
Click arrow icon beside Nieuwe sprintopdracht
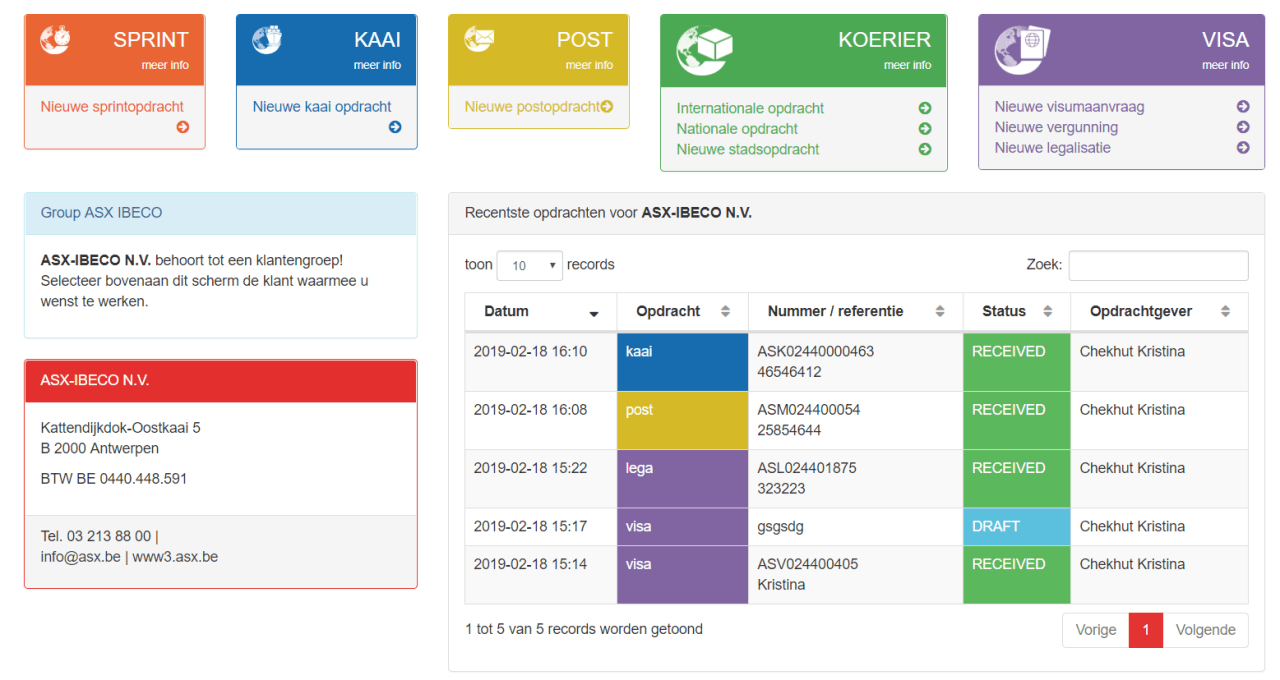pos(182,127)
